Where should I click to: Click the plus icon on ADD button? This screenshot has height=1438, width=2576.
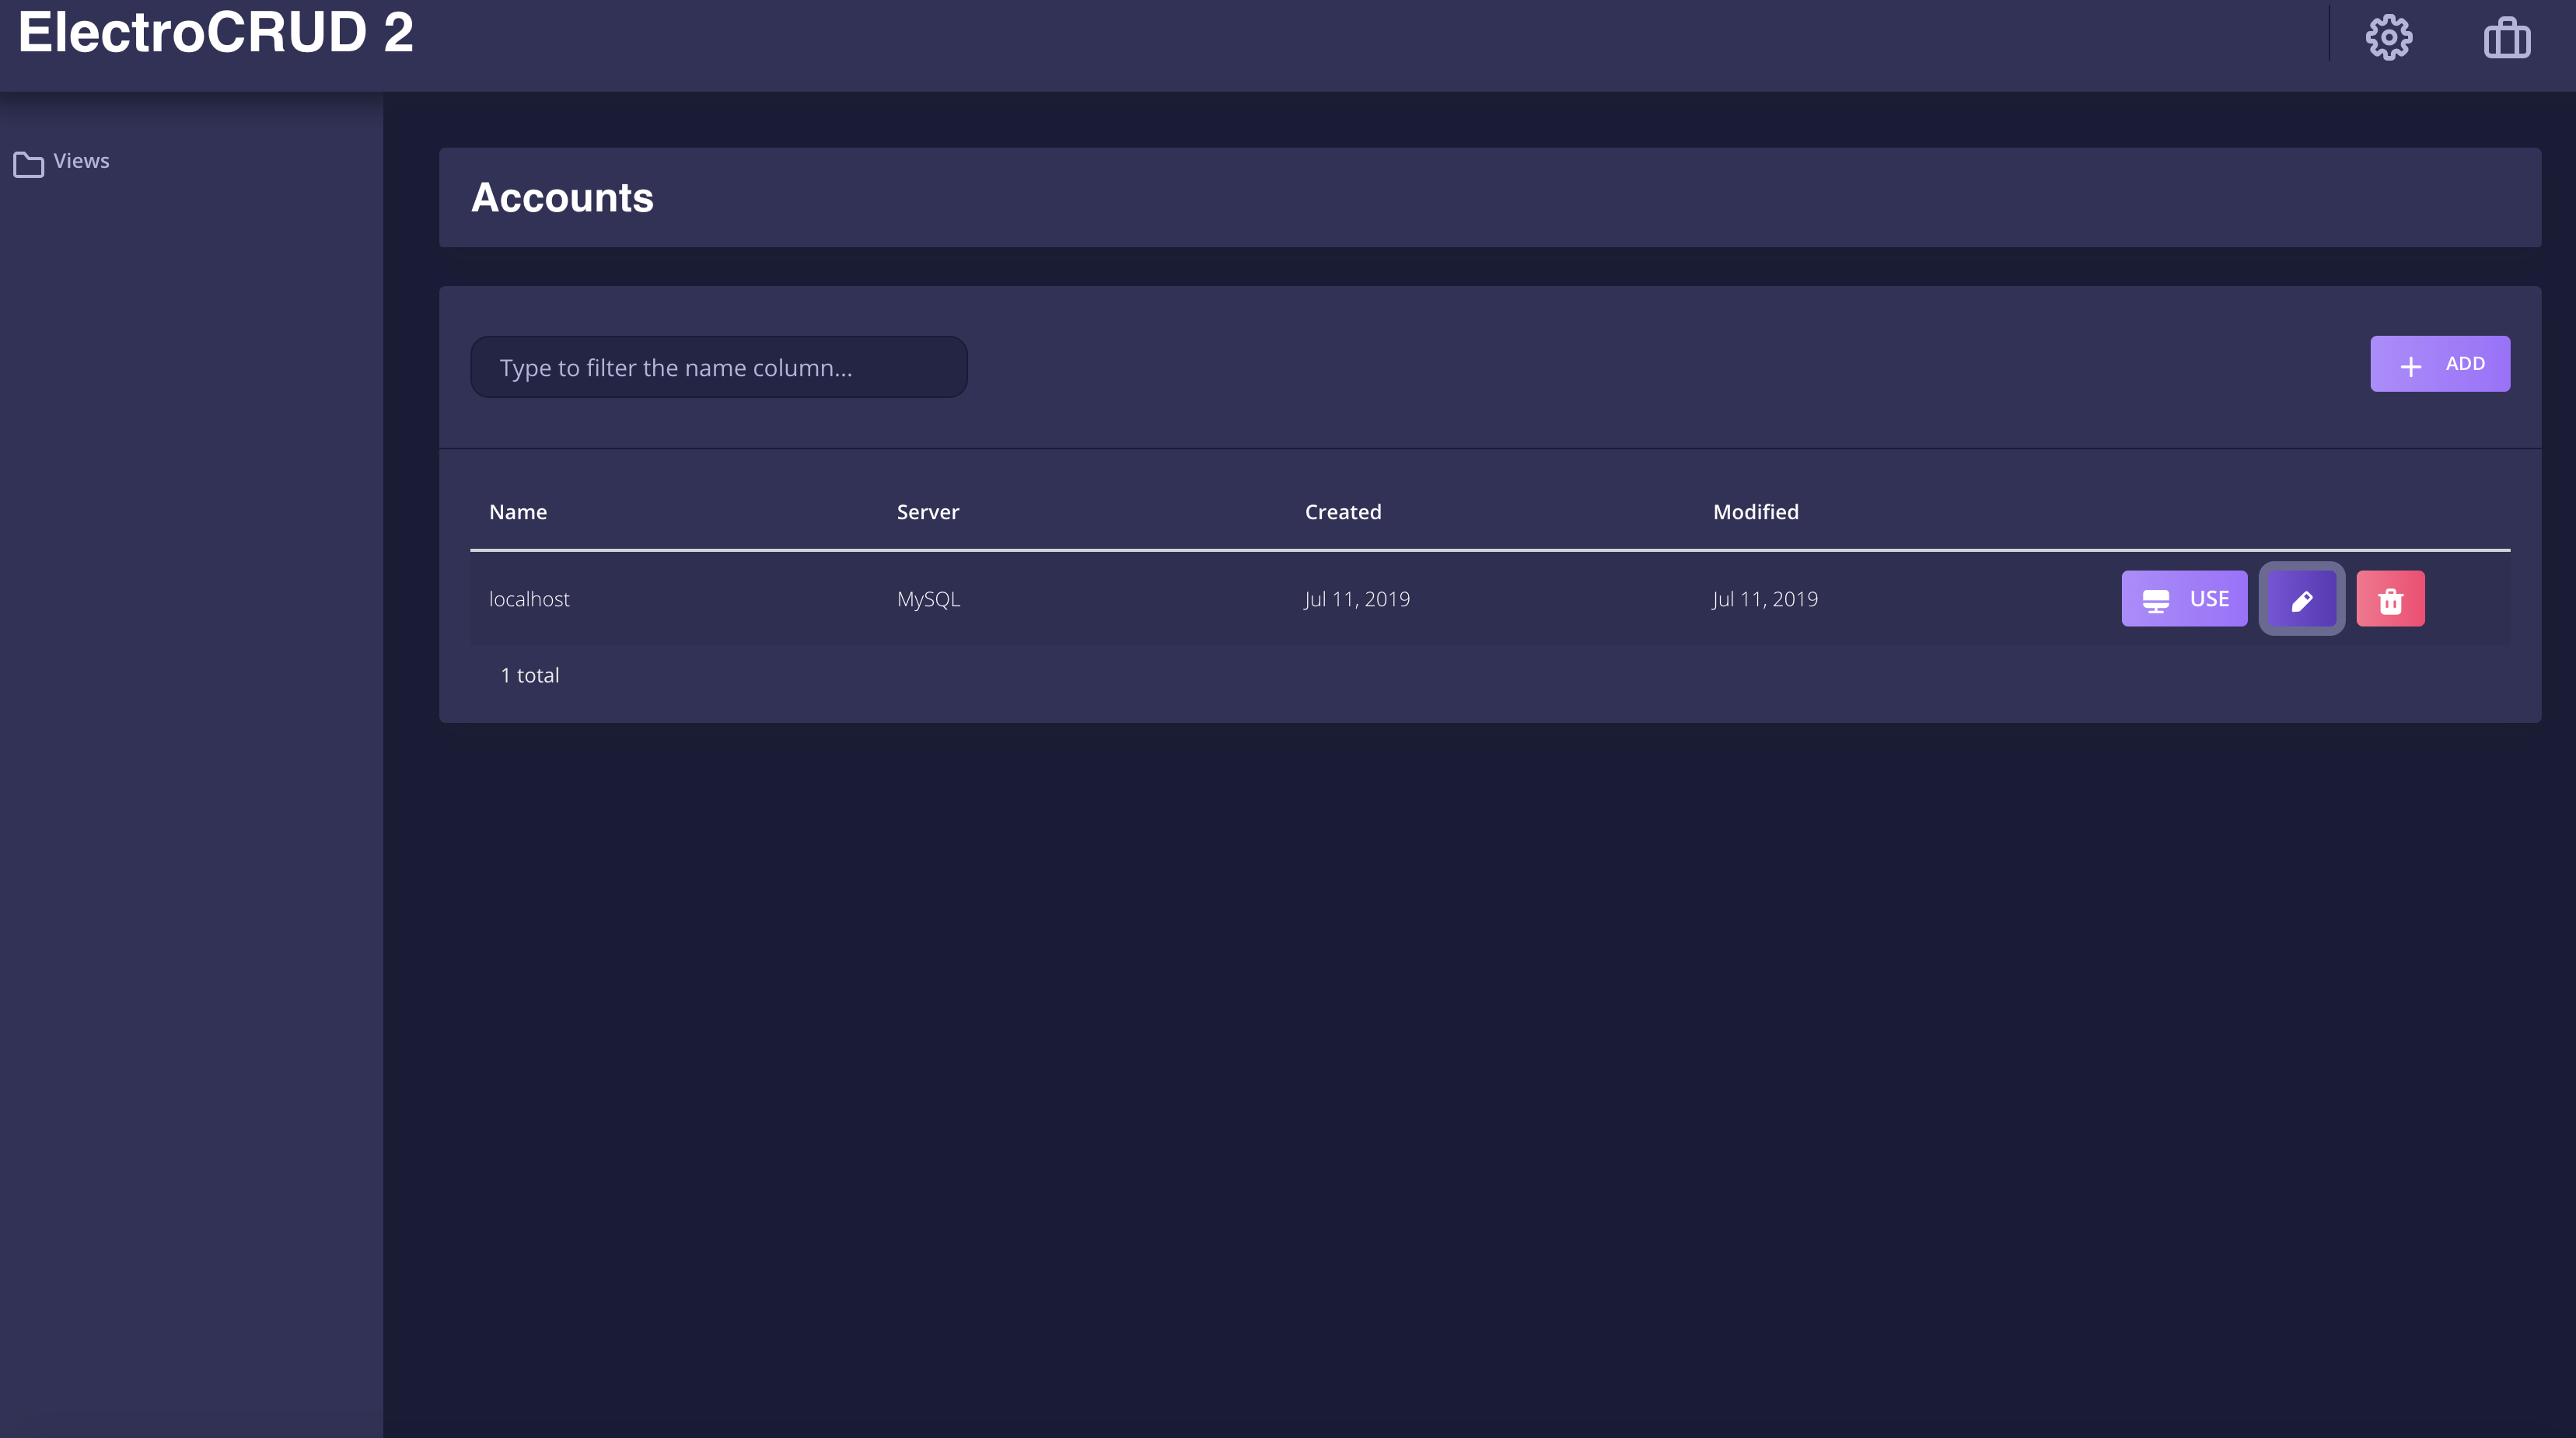click(2410, 366)
